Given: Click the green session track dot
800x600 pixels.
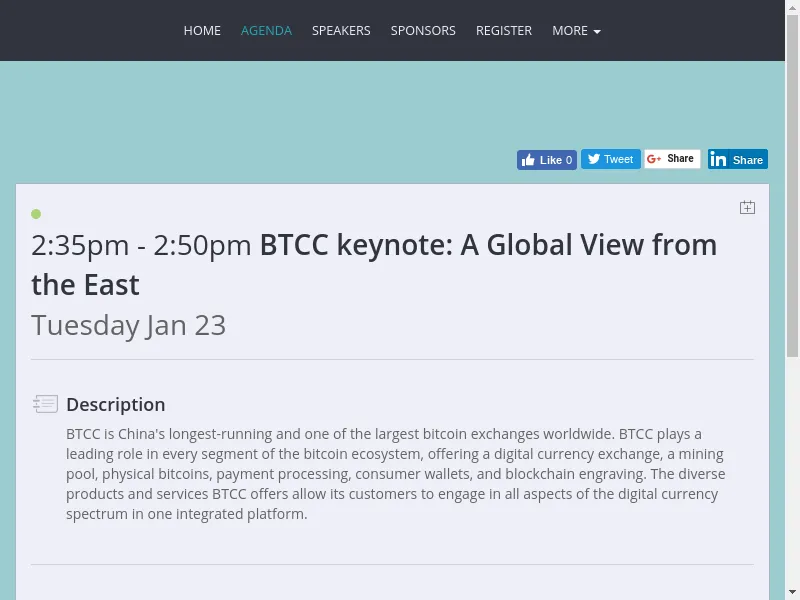Looking at the screenshot, I should (x=36, y=214).
